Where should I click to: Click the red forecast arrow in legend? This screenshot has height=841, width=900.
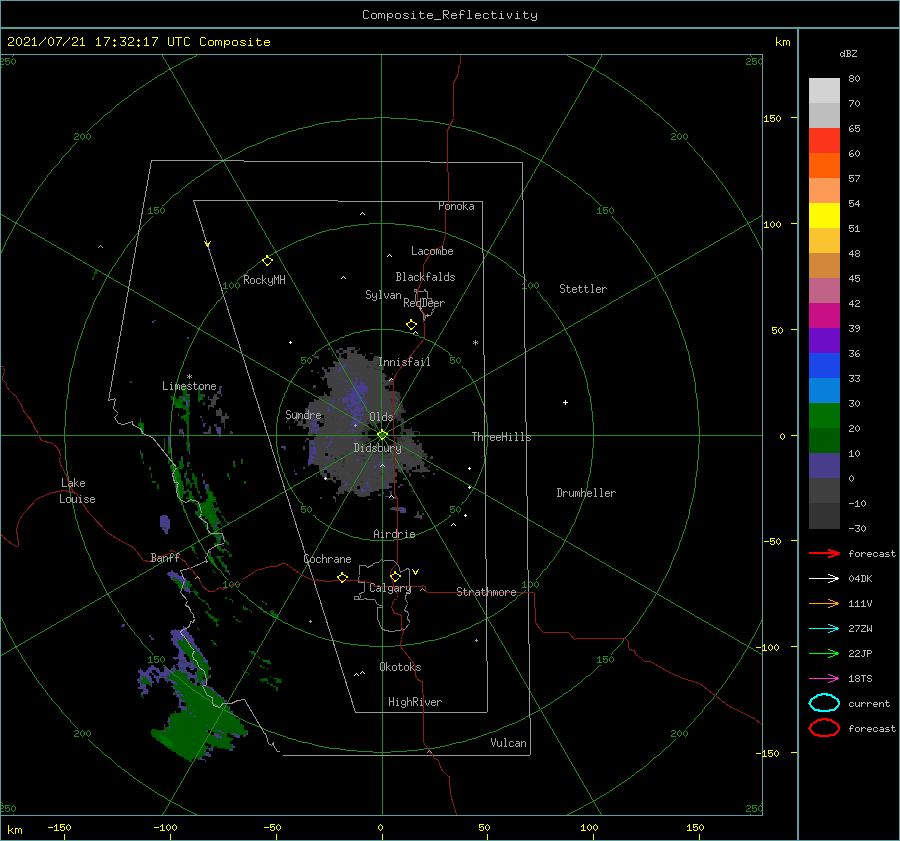824,553
